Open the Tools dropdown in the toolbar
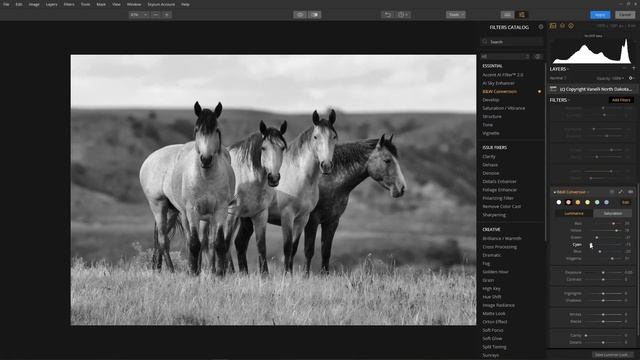This screenshot has height=360, width=640. click(456, 15)
